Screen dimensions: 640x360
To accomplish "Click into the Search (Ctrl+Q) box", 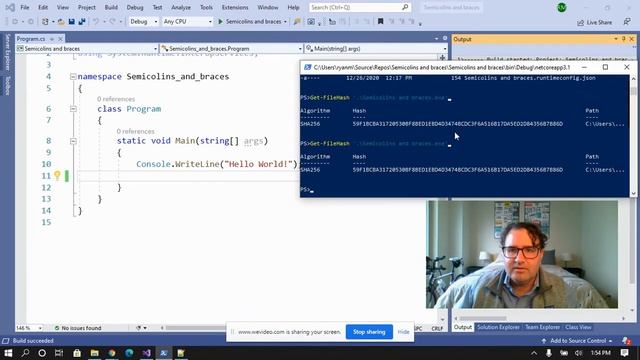I will [x=355, y=7].
